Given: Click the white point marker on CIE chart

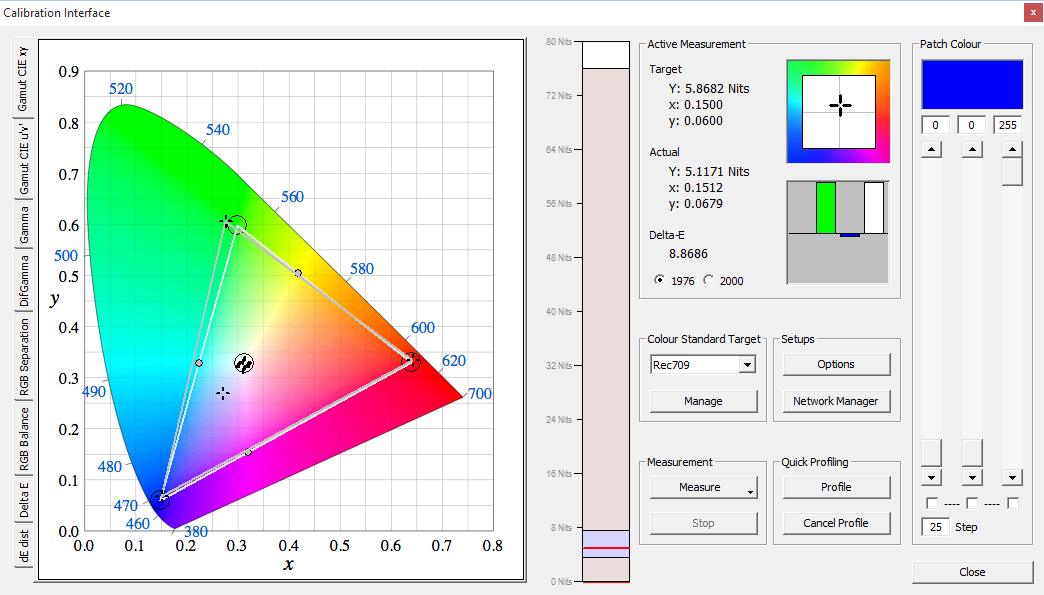Looking at the screenshot, I should point(244,363).
